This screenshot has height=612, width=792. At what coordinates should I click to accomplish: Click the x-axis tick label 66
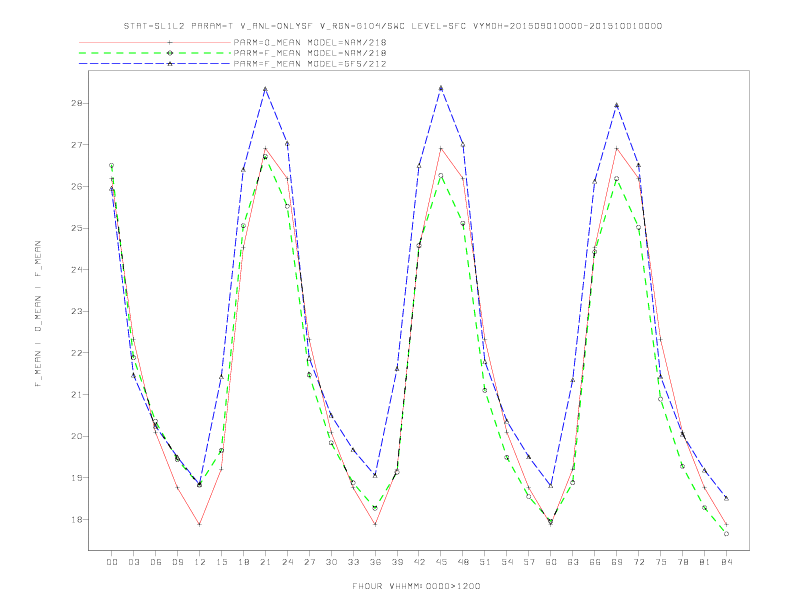coord(595,562)
